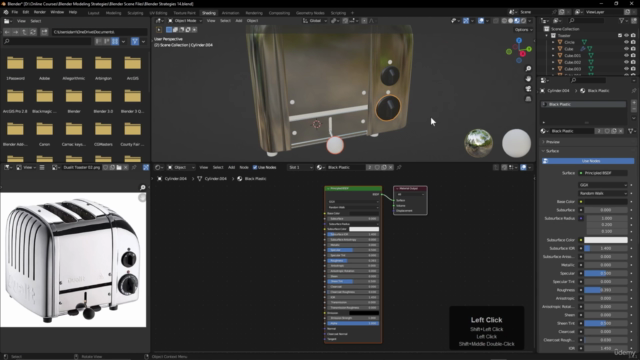
Task: Click the file browser filter funnel icon
Action: click(x=135, y=41)
